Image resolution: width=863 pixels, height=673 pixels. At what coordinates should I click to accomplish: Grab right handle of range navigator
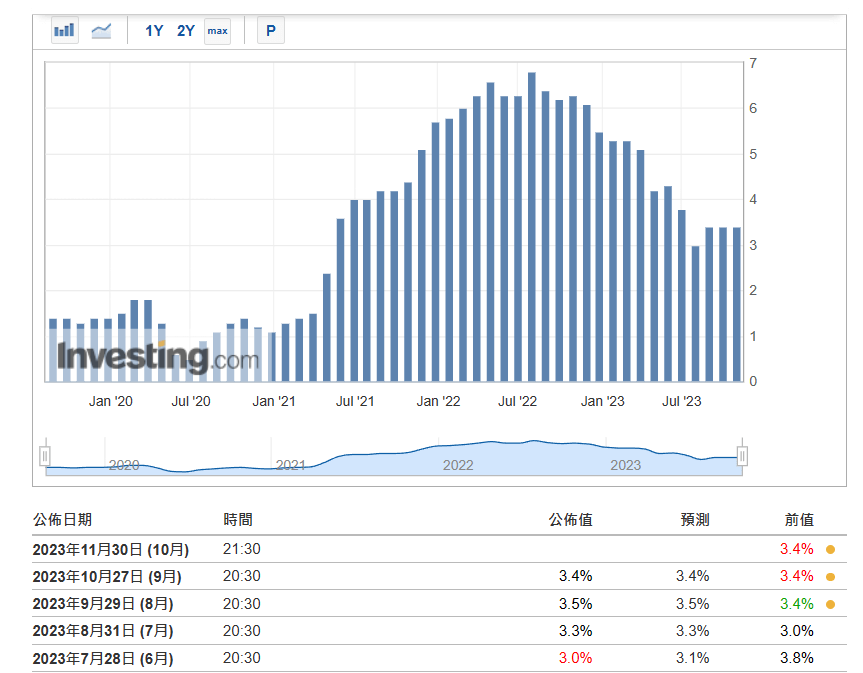[742, 456]
